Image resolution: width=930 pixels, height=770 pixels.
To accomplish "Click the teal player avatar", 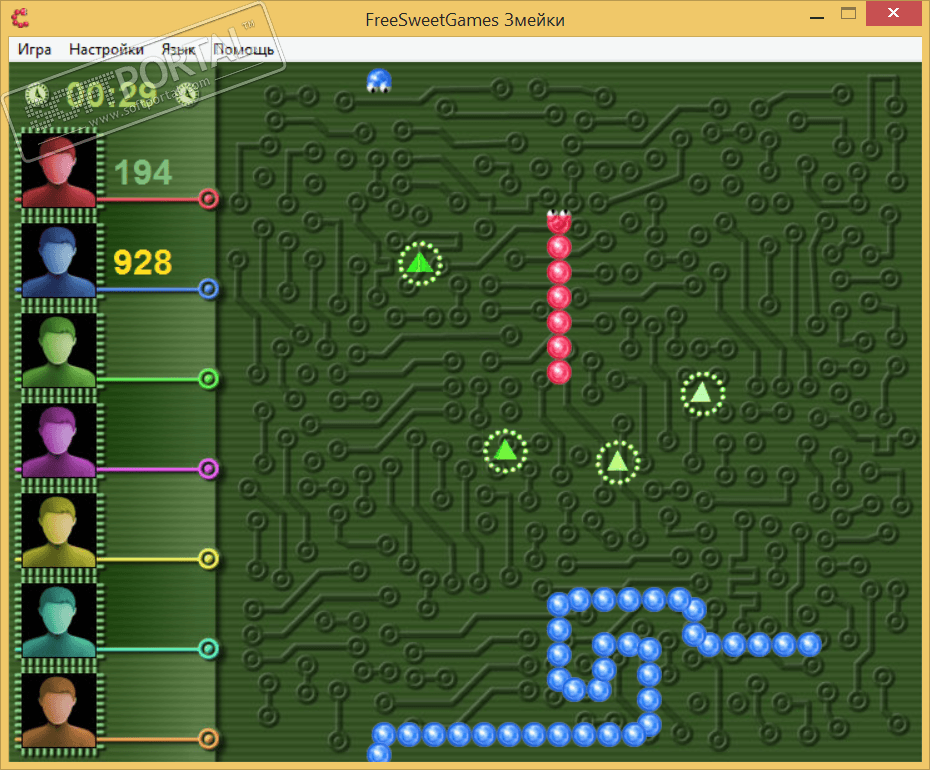I will pyautogui.click(x=59, y=621).
